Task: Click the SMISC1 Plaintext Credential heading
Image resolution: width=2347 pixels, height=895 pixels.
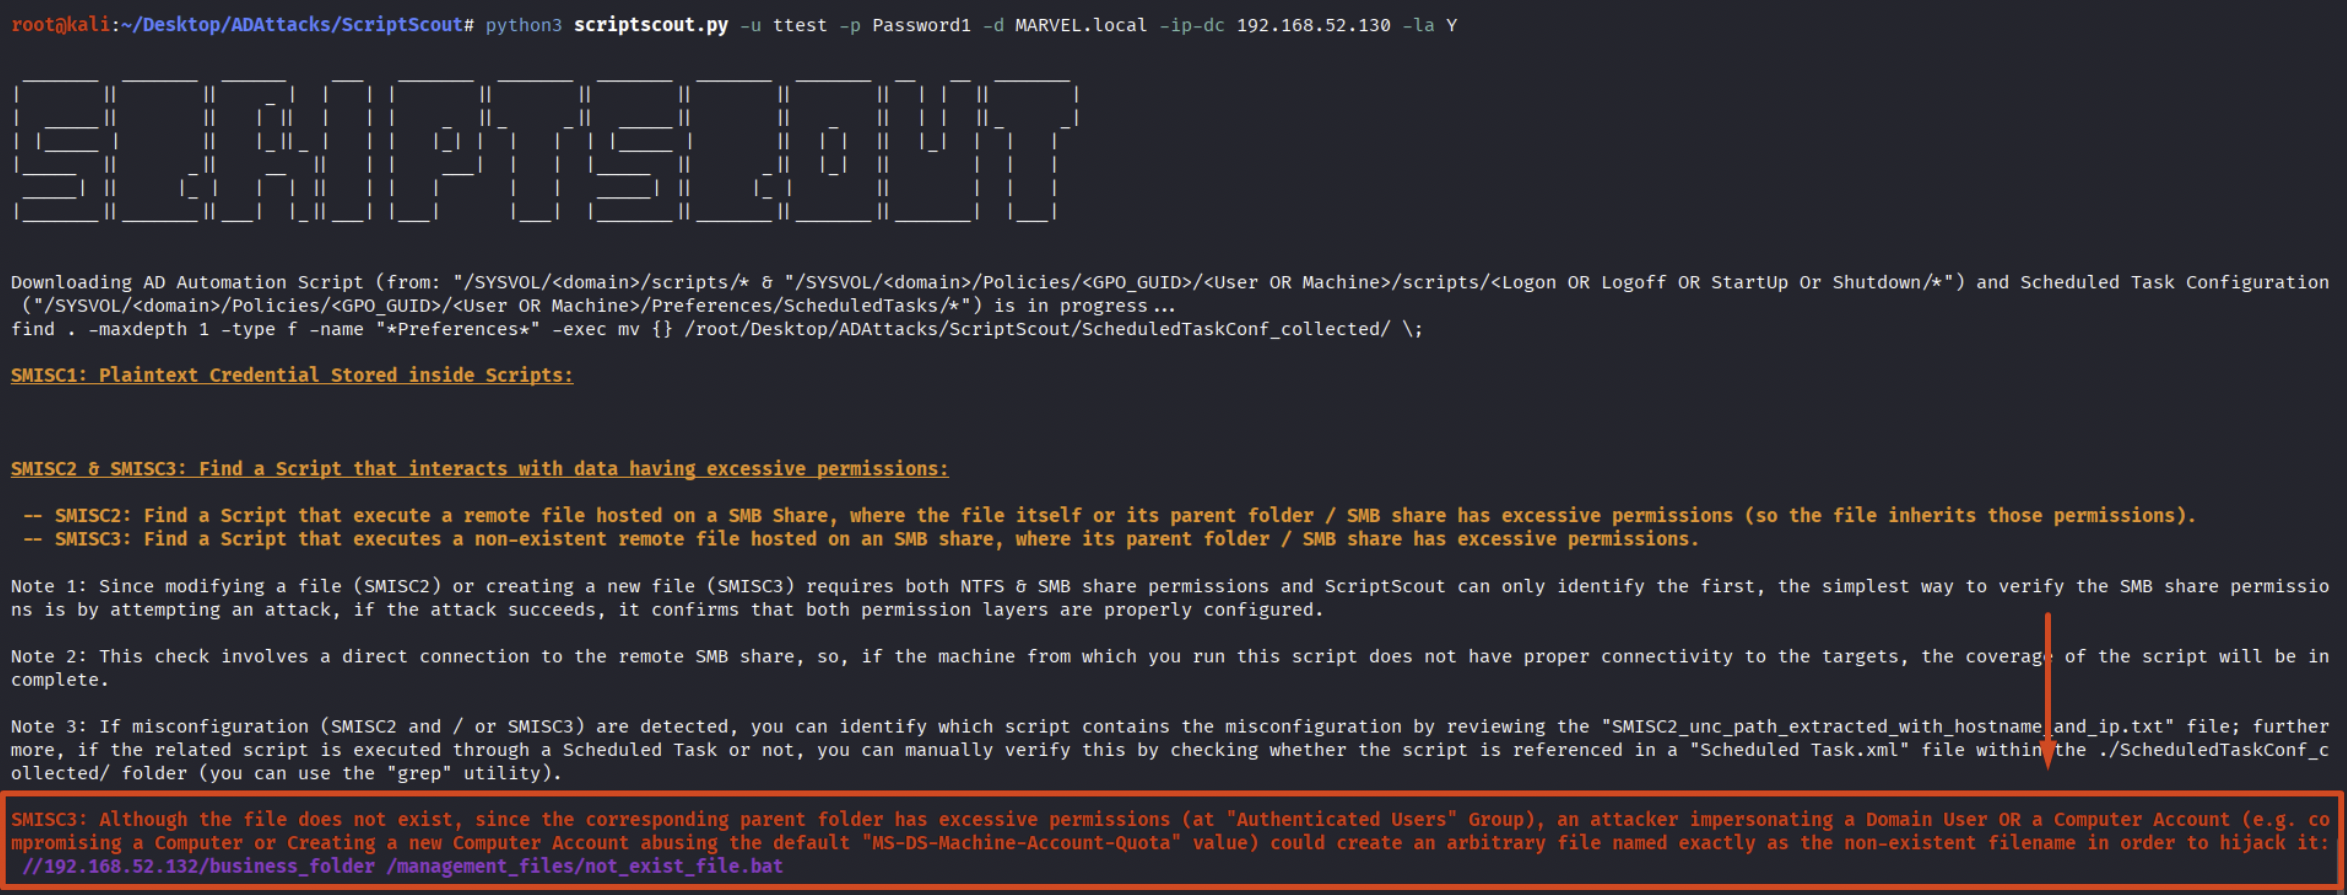Action: click(x=291, y=375)
